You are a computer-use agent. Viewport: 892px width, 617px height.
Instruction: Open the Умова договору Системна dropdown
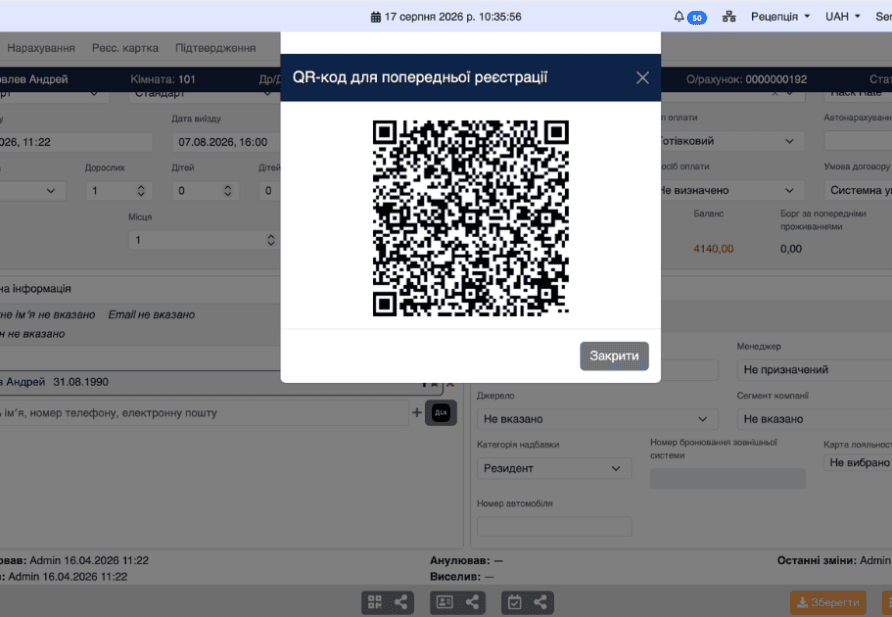click(858, 191)
